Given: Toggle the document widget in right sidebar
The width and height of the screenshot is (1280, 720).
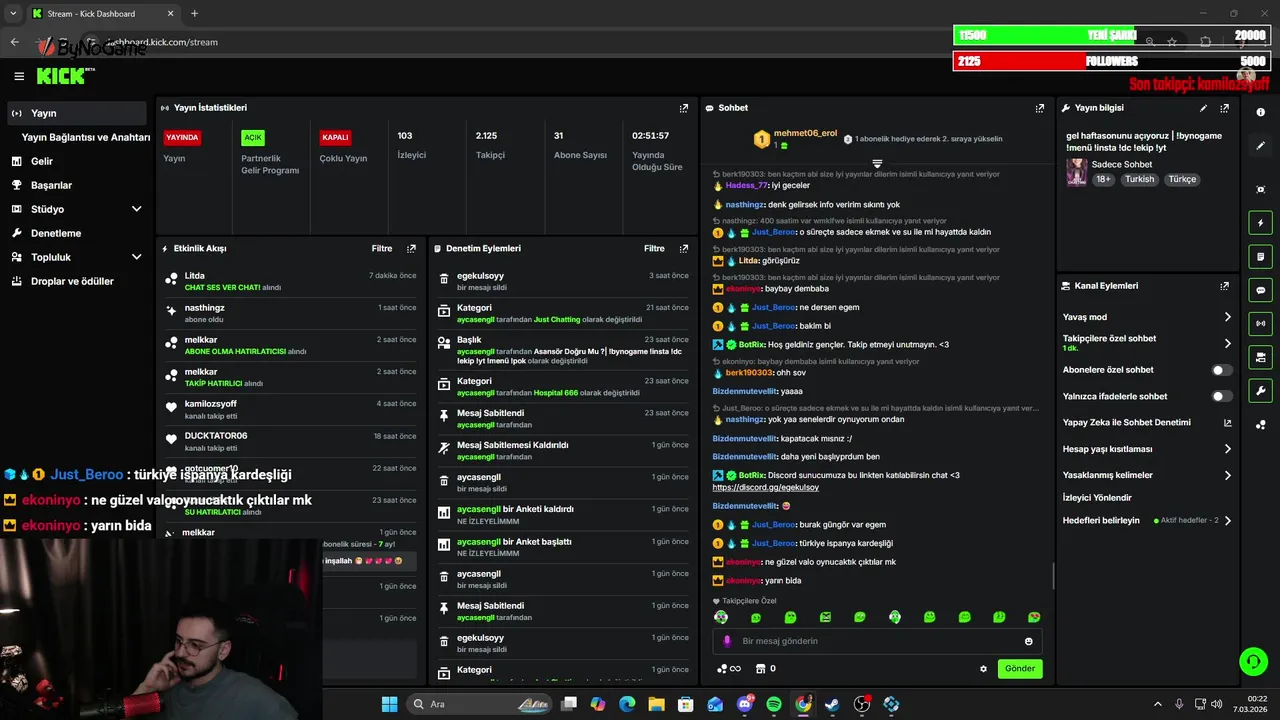Looking at the screenshot, I should tap(1261, 256).
